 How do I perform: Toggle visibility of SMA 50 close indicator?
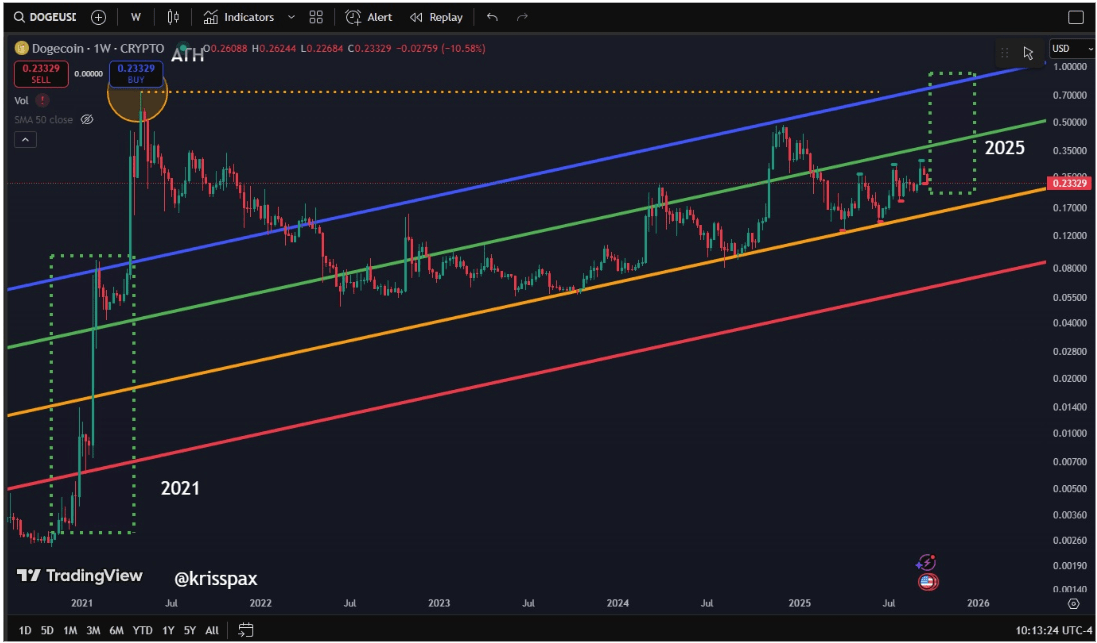point(87,119)
